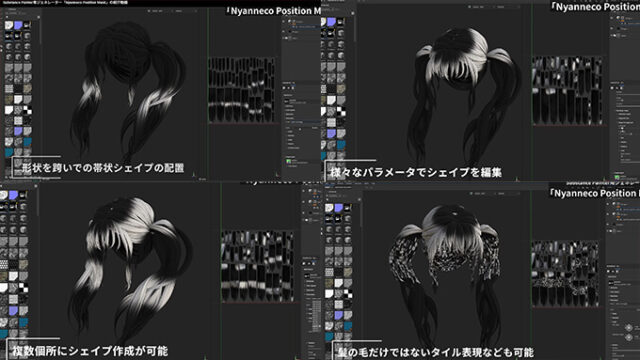
Task: Close the shelf panel in タイル表現 screenshot
Action: (359, 200)
